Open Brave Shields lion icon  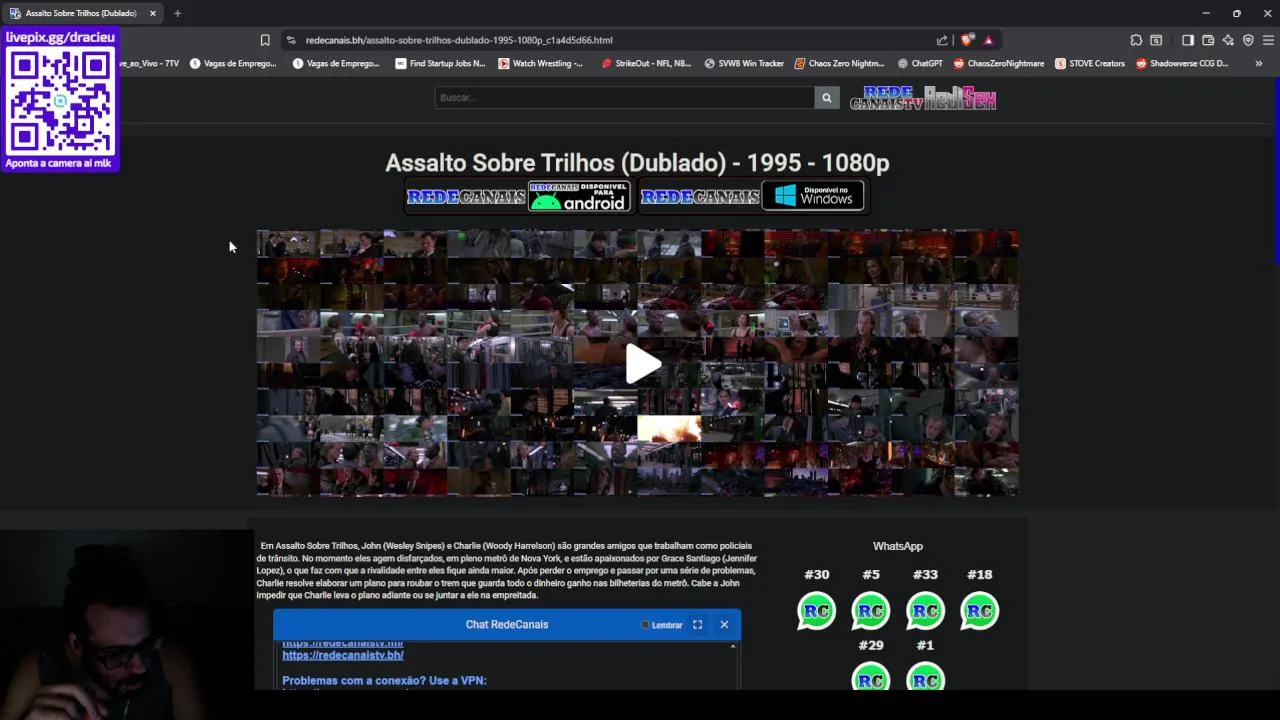pyautogui.click(x=967, y=40)
